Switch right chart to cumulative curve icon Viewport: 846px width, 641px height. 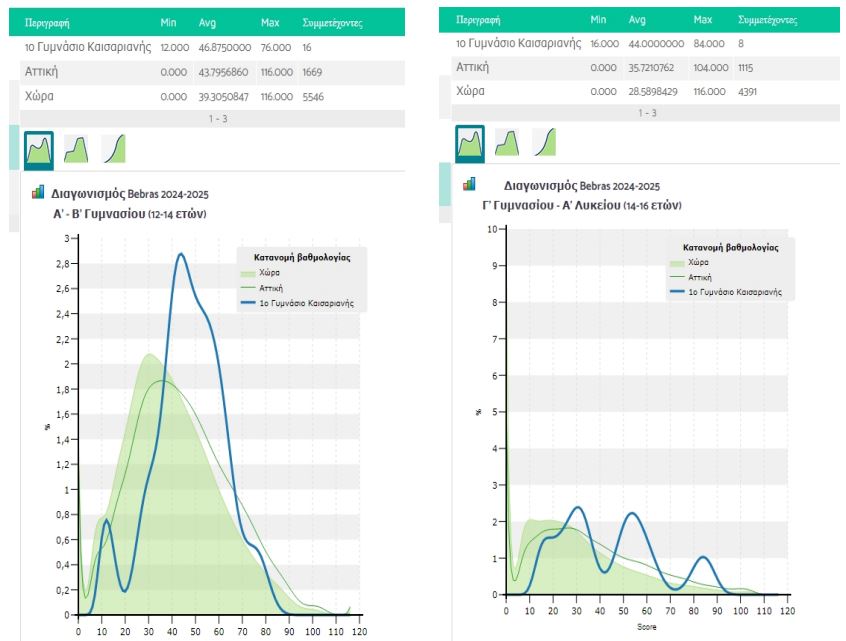(x=545, y=144)
